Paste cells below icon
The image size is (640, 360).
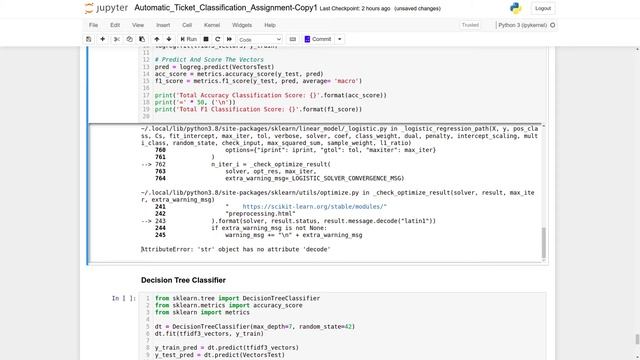click(x=142, y=39)
